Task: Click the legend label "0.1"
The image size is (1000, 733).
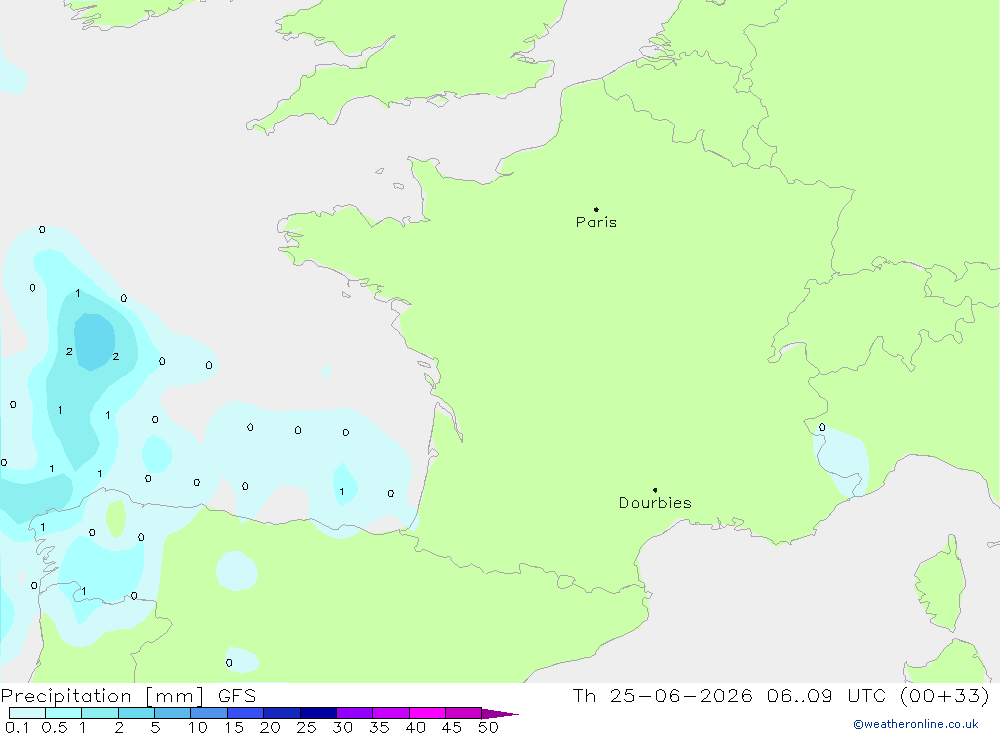Action: [17, 727]
